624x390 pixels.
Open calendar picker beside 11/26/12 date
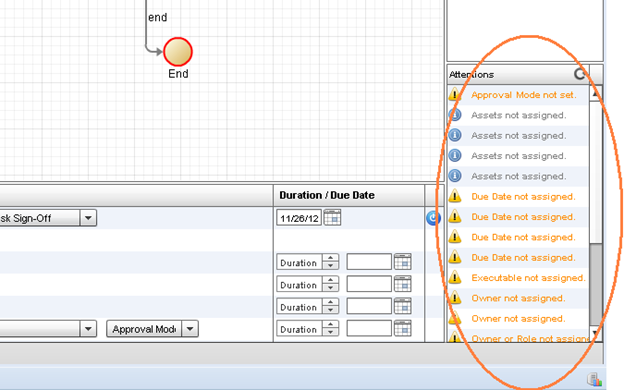pos(332,218)
